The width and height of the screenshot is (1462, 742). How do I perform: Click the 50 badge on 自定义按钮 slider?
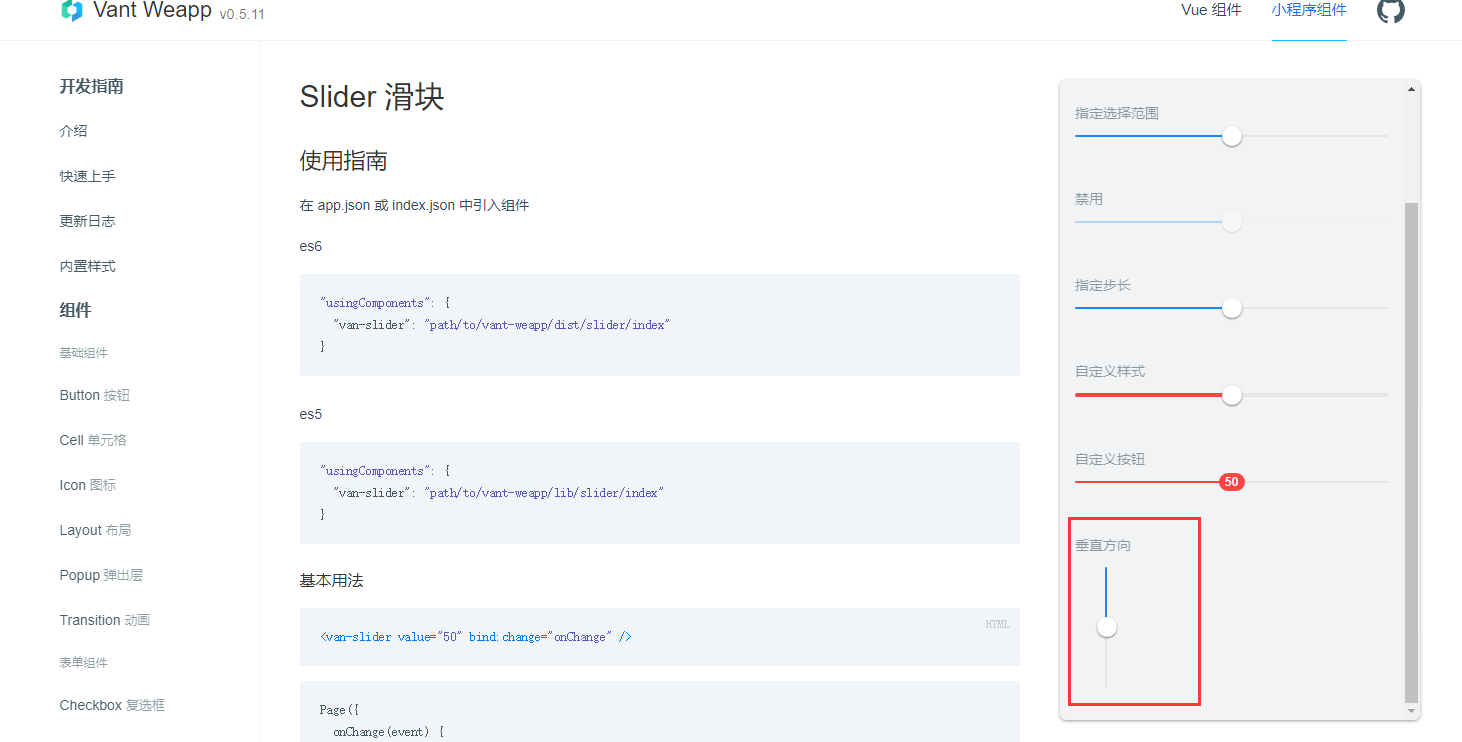(x=1231, y=482)
